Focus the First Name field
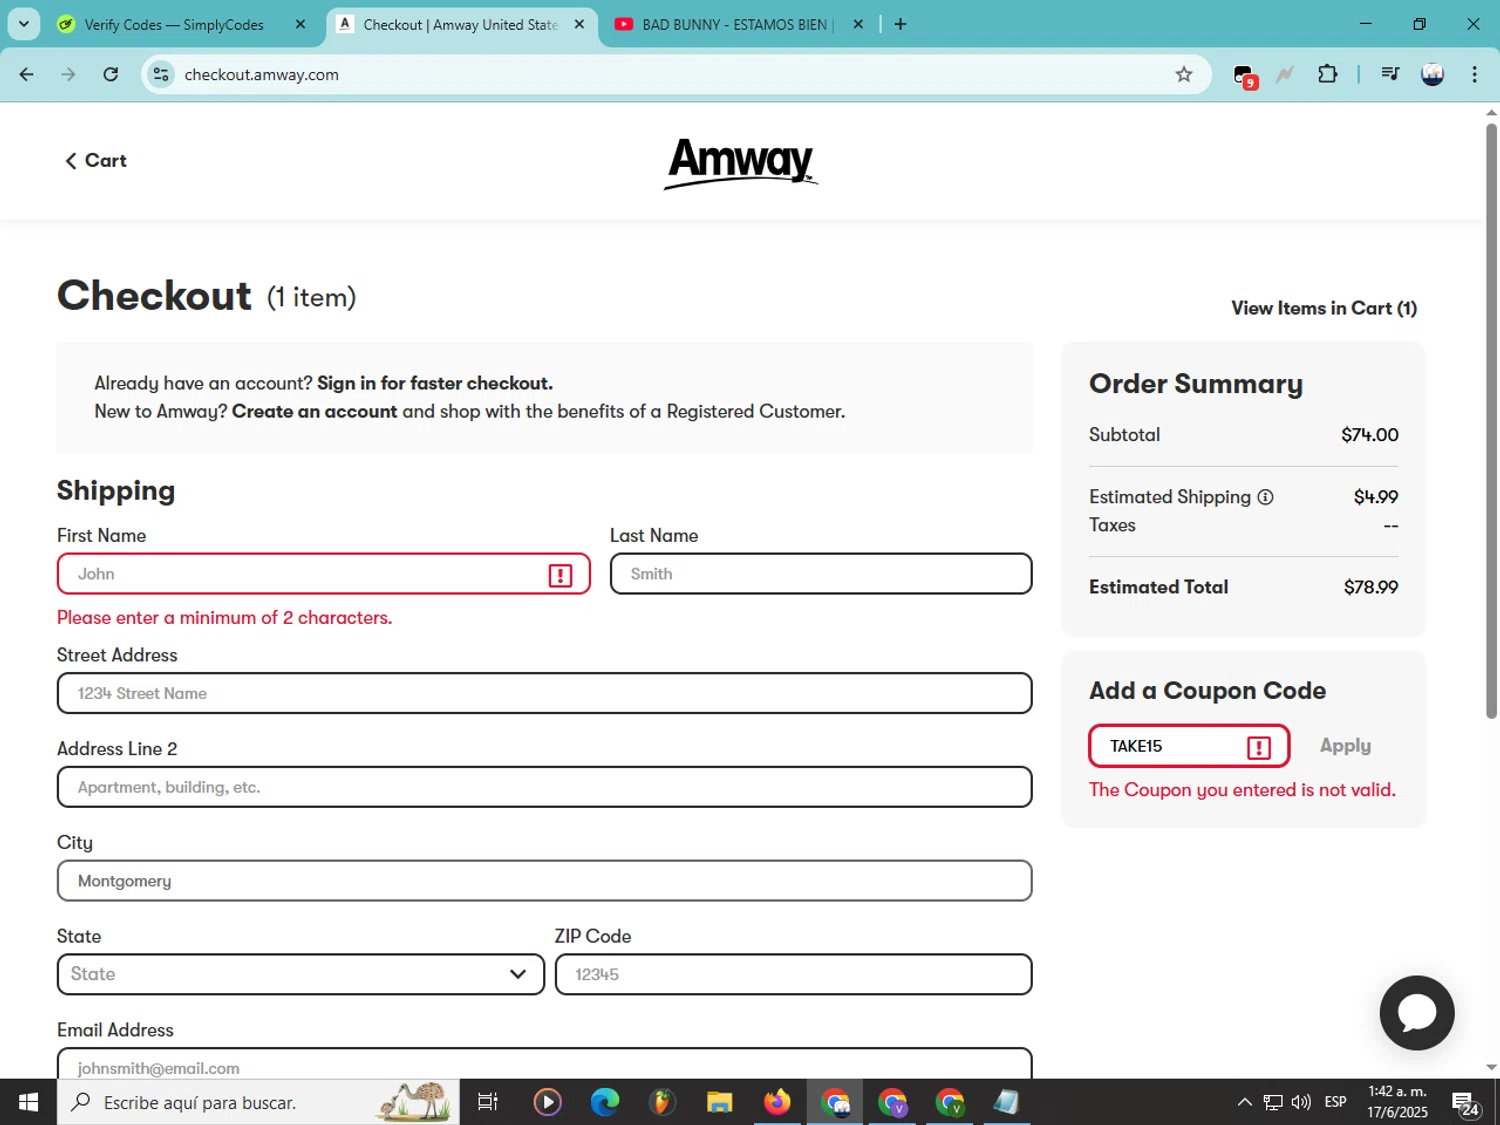This screenshot has width=1500, height=1125. click(x=323, y=574)
